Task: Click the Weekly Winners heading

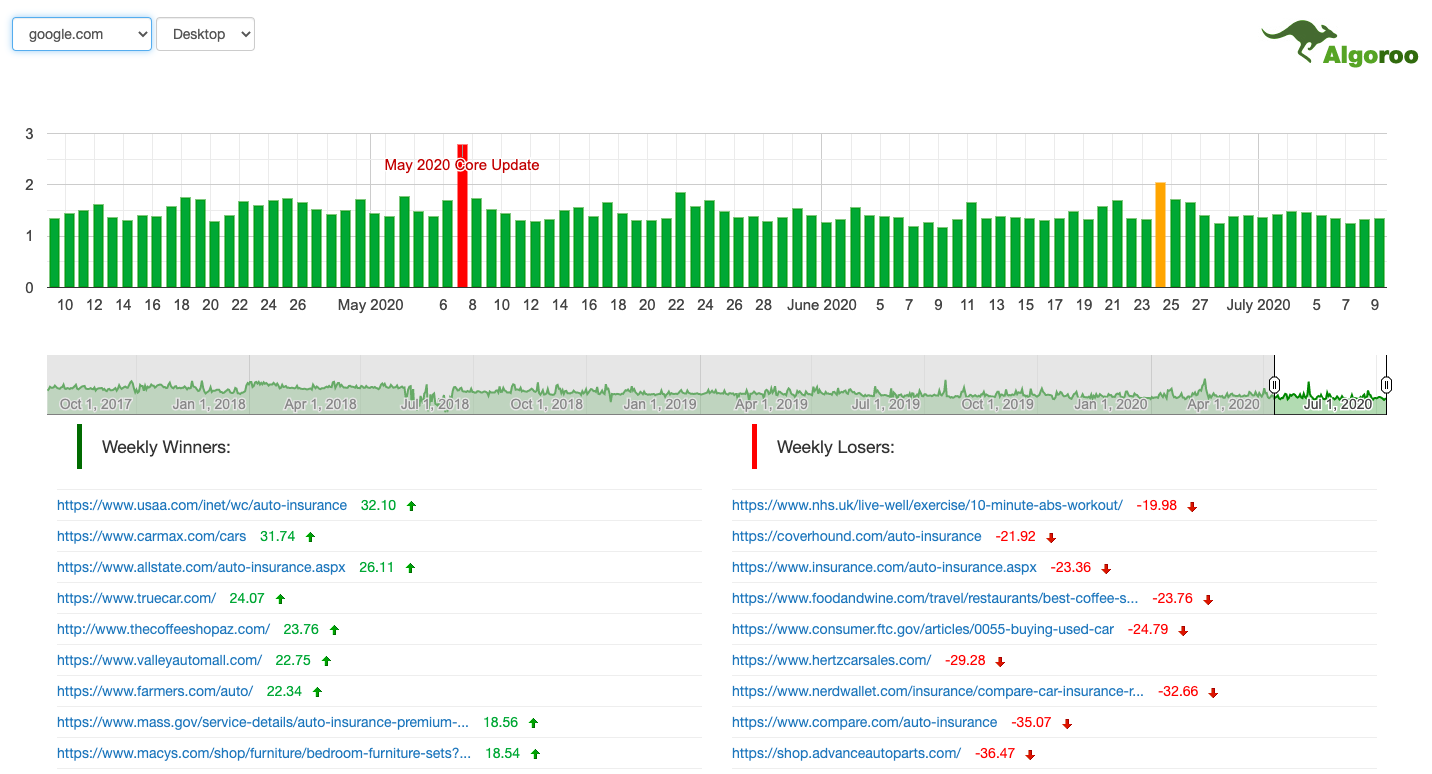Action: coord(166,447)
